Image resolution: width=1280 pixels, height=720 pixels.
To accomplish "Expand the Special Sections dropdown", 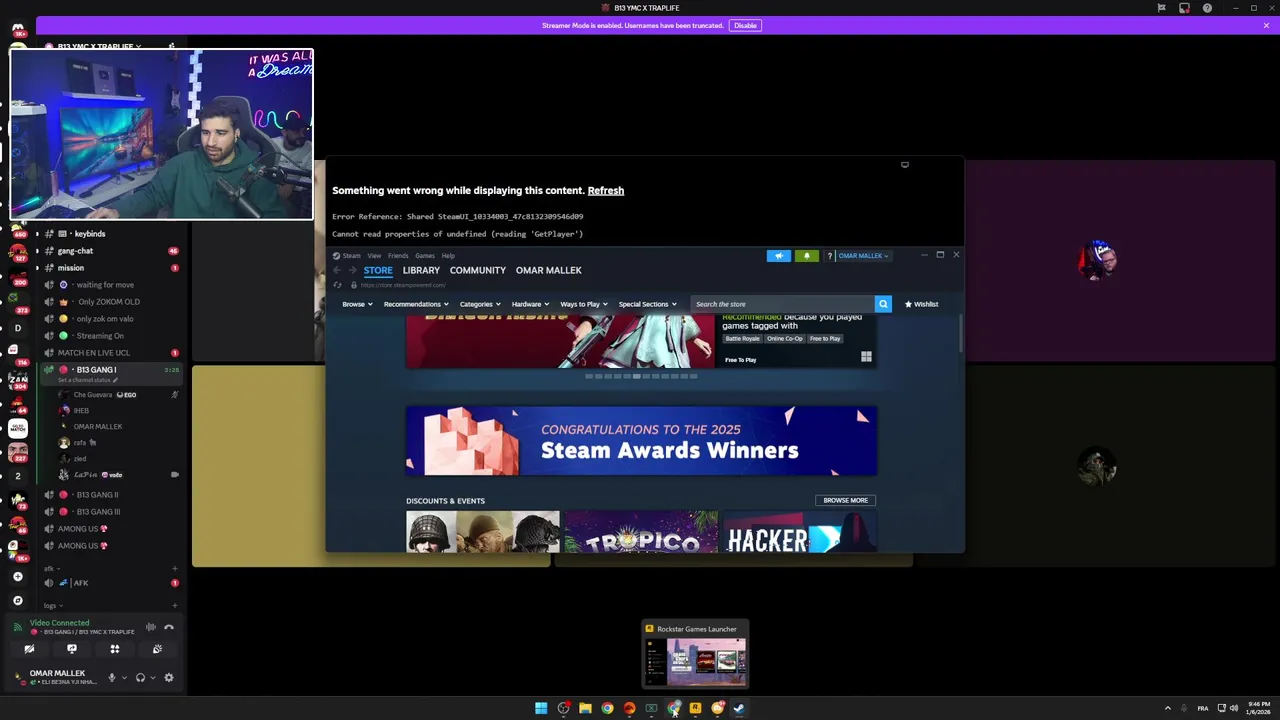I will pos(647,304).
